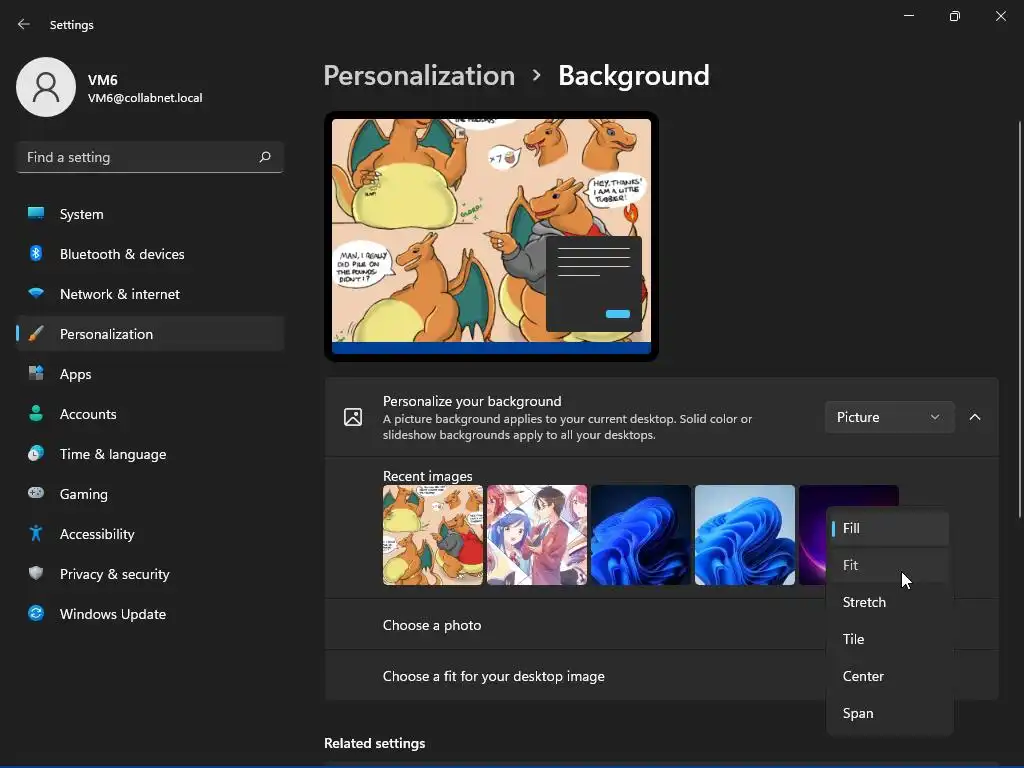Select the Personalization sidebar entry
1024x768 pixels.
tap(150, 334)
